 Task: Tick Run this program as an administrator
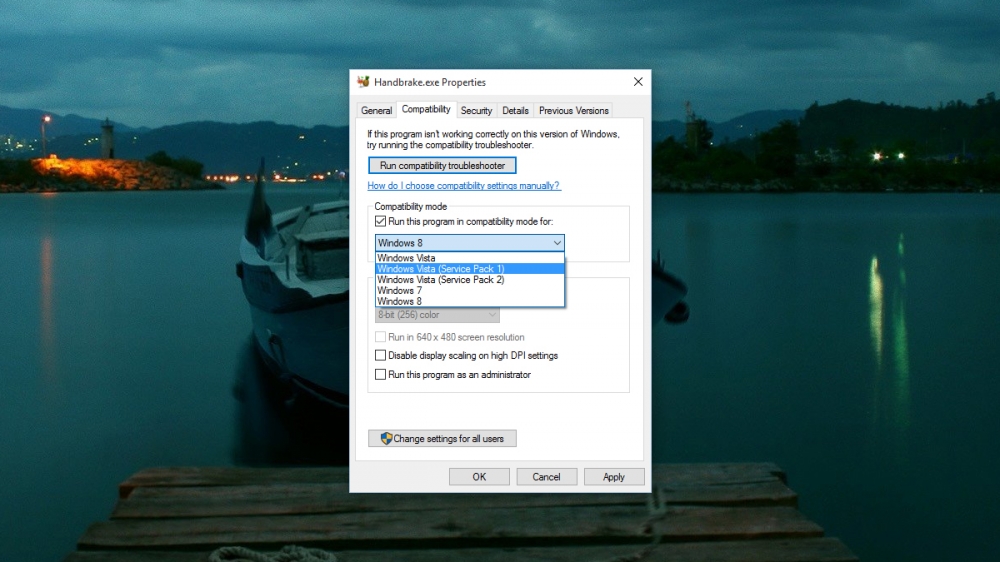380,374
